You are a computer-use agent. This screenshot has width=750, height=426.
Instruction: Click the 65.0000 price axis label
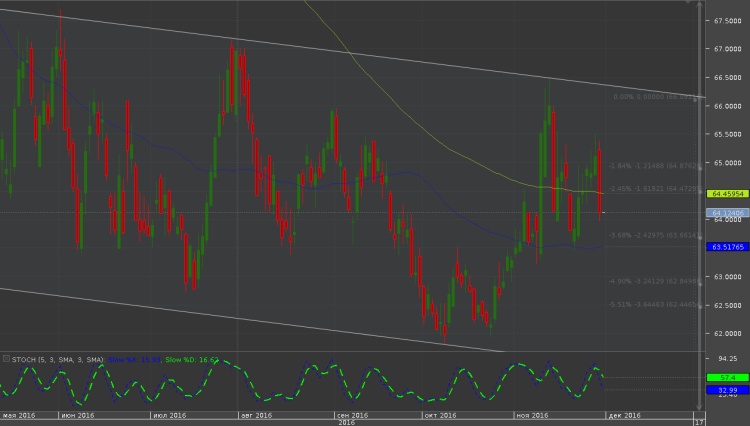[728, 163]
